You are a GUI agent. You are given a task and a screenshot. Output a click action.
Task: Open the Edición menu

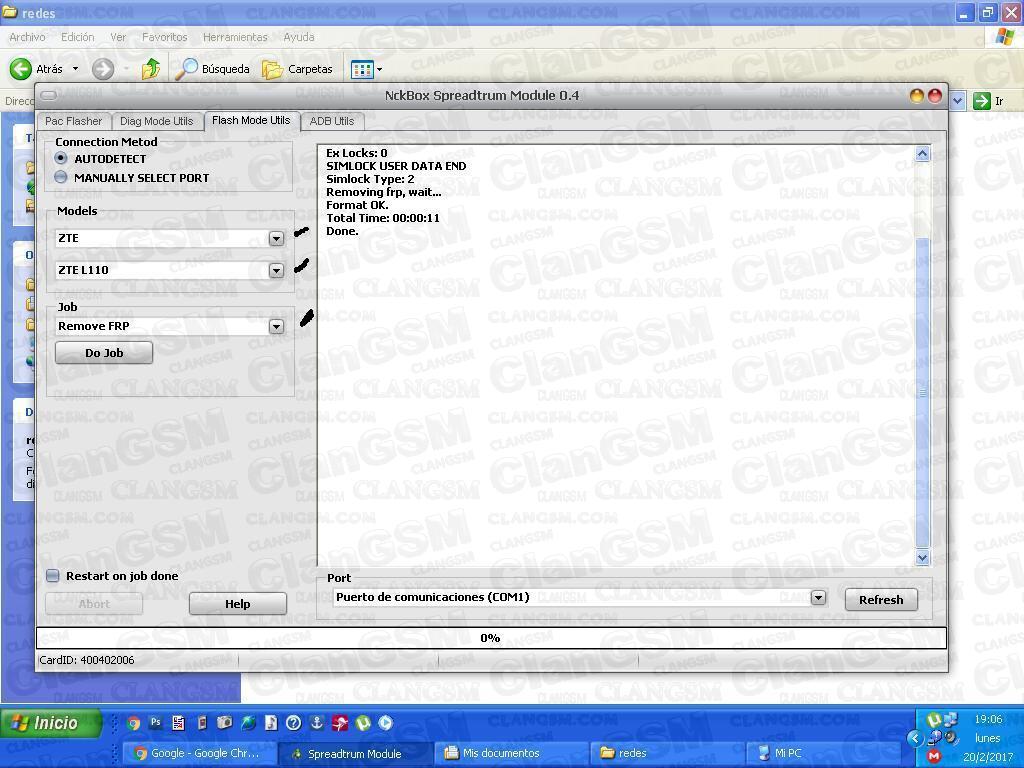(78, 37)
